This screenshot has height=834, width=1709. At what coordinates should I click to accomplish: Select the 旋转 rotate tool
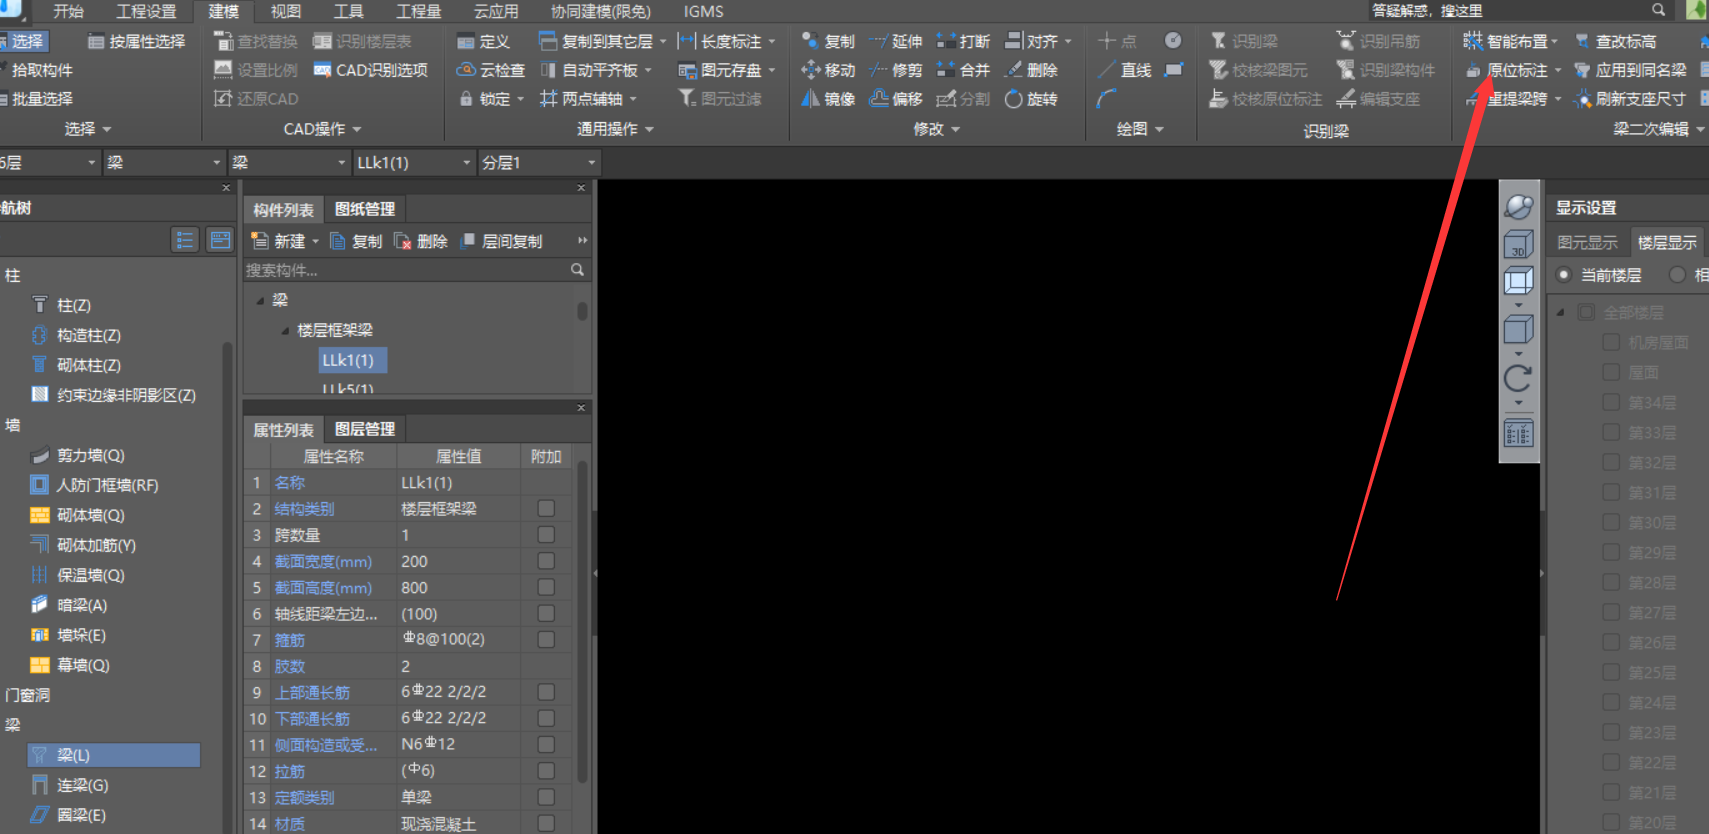[x=1031, y=99]
